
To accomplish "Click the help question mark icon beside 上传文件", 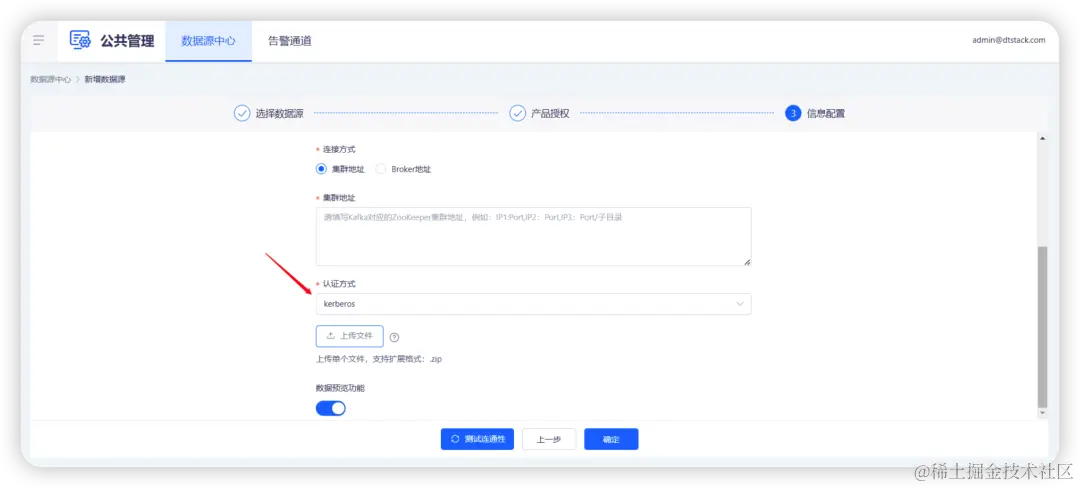I will coord(394,337).
